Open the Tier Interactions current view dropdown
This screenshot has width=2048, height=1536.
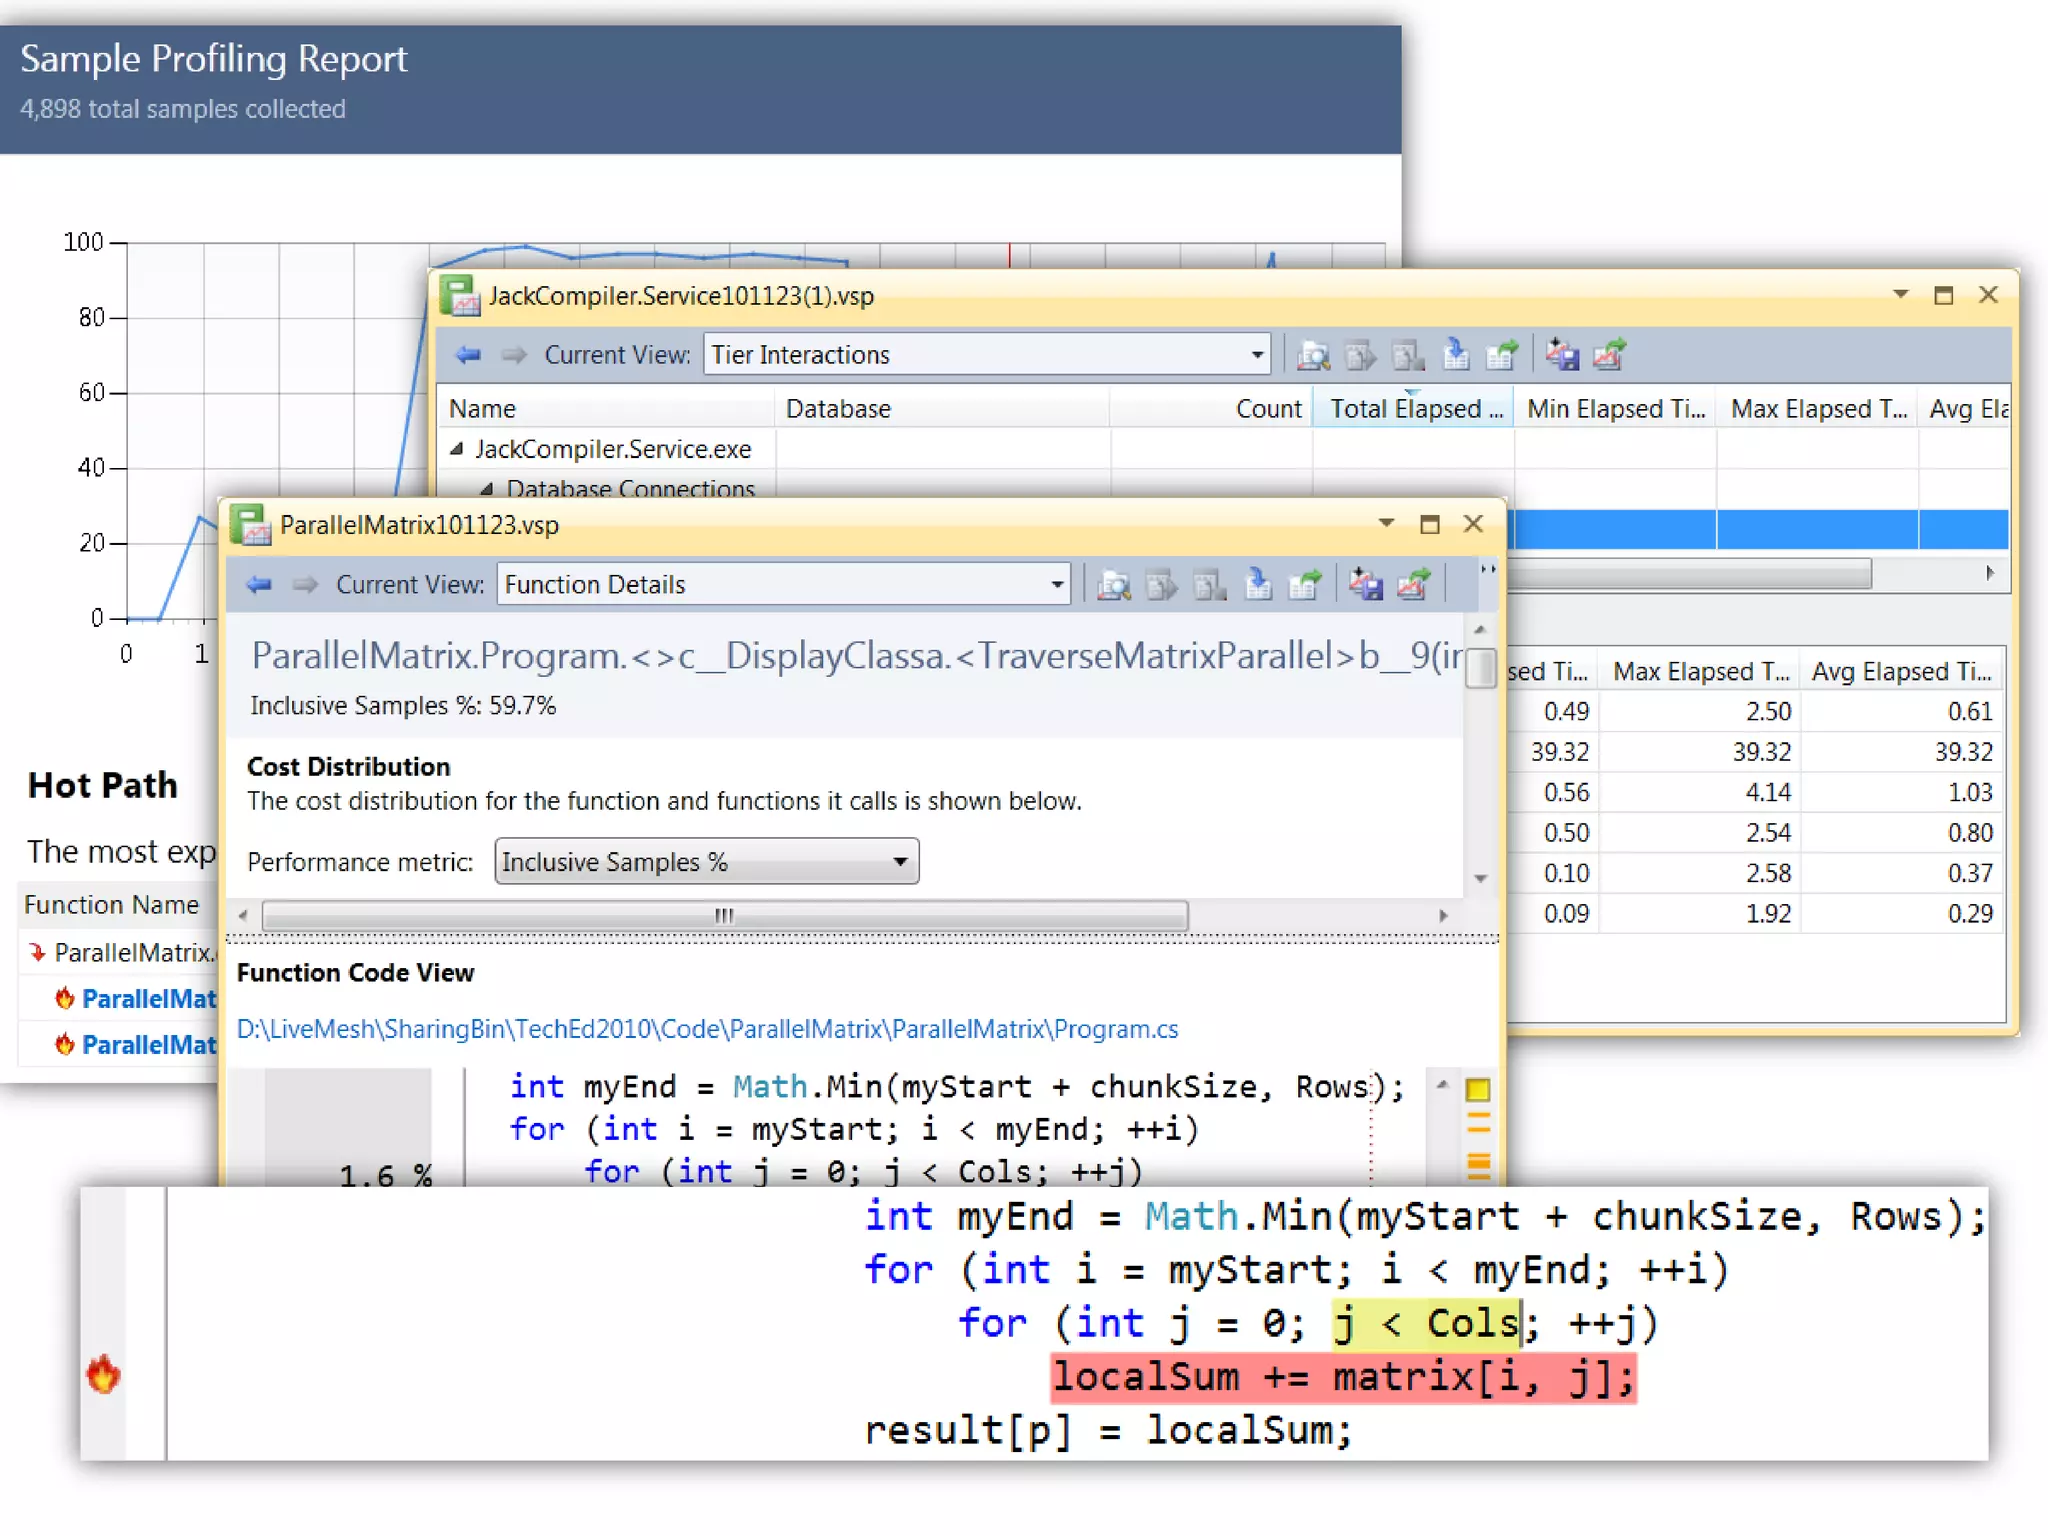1256,355
